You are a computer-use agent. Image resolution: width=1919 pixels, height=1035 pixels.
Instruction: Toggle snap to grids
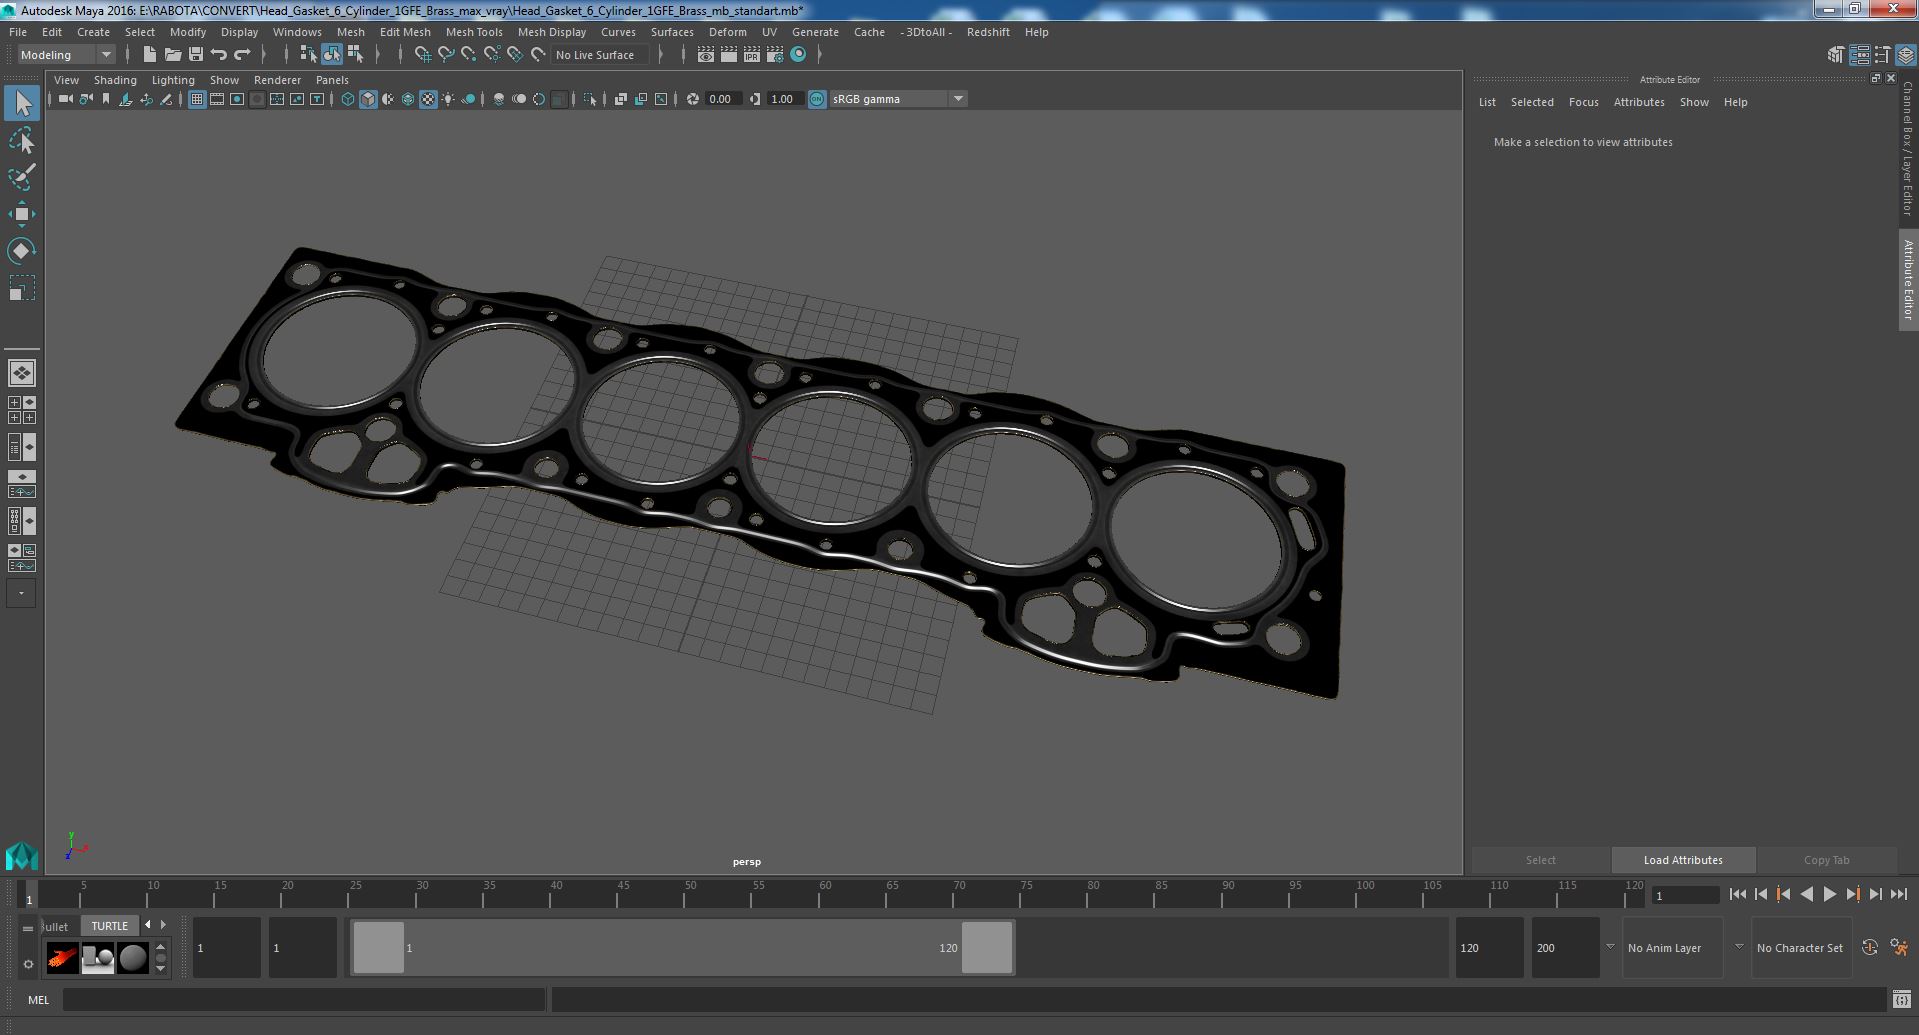tap(423, 55)
